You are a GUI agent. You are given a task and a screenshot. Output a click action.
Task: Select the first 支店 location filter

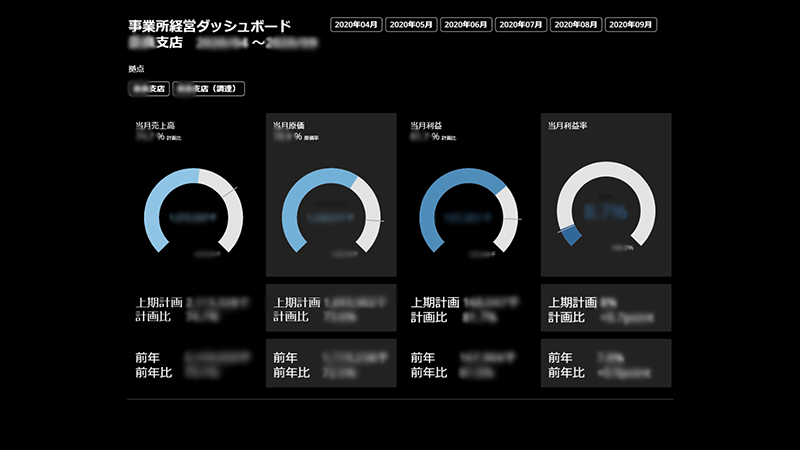(148, 89)
